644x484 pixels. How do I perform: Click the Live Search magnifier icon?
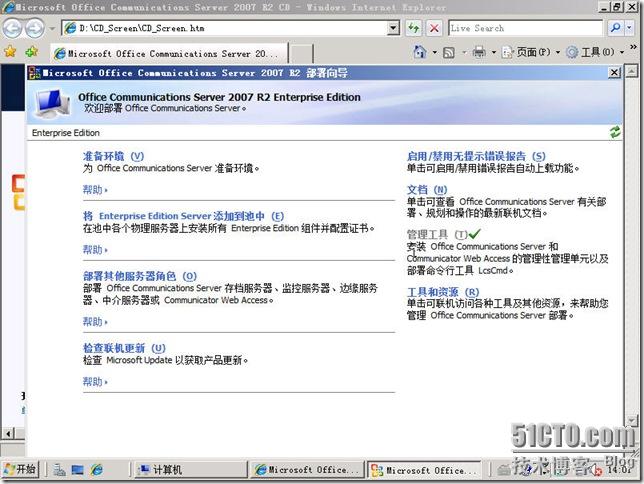pyautogui.click(x=615, y=28)
